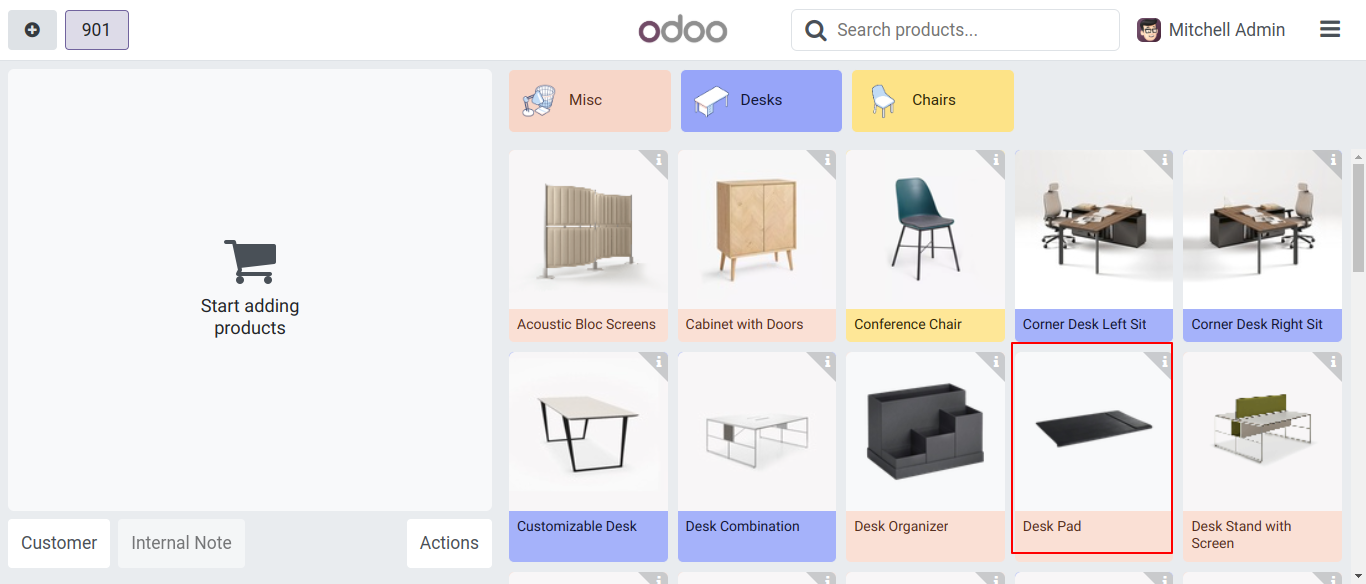Click Mitchell Admin avatar icon
The height and width of the screenshot is (584, 1366).
pyautogui.click(x=1149, y=30)
